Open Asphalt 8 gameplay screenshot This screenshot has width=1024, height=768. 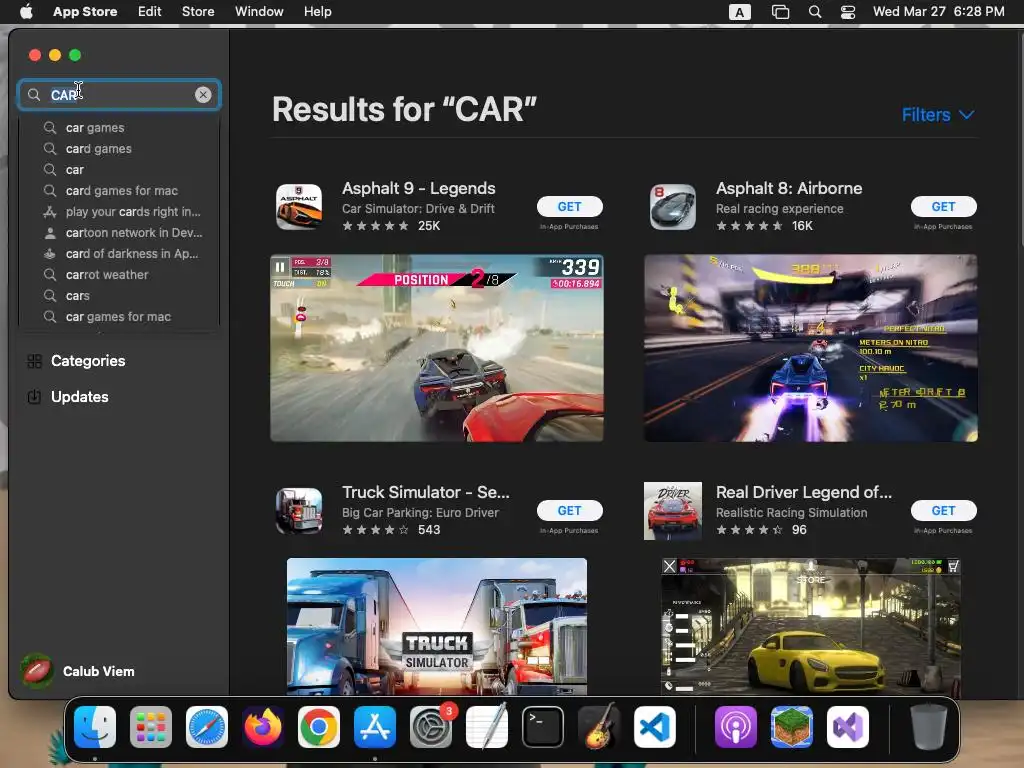[x=810, y=348]
